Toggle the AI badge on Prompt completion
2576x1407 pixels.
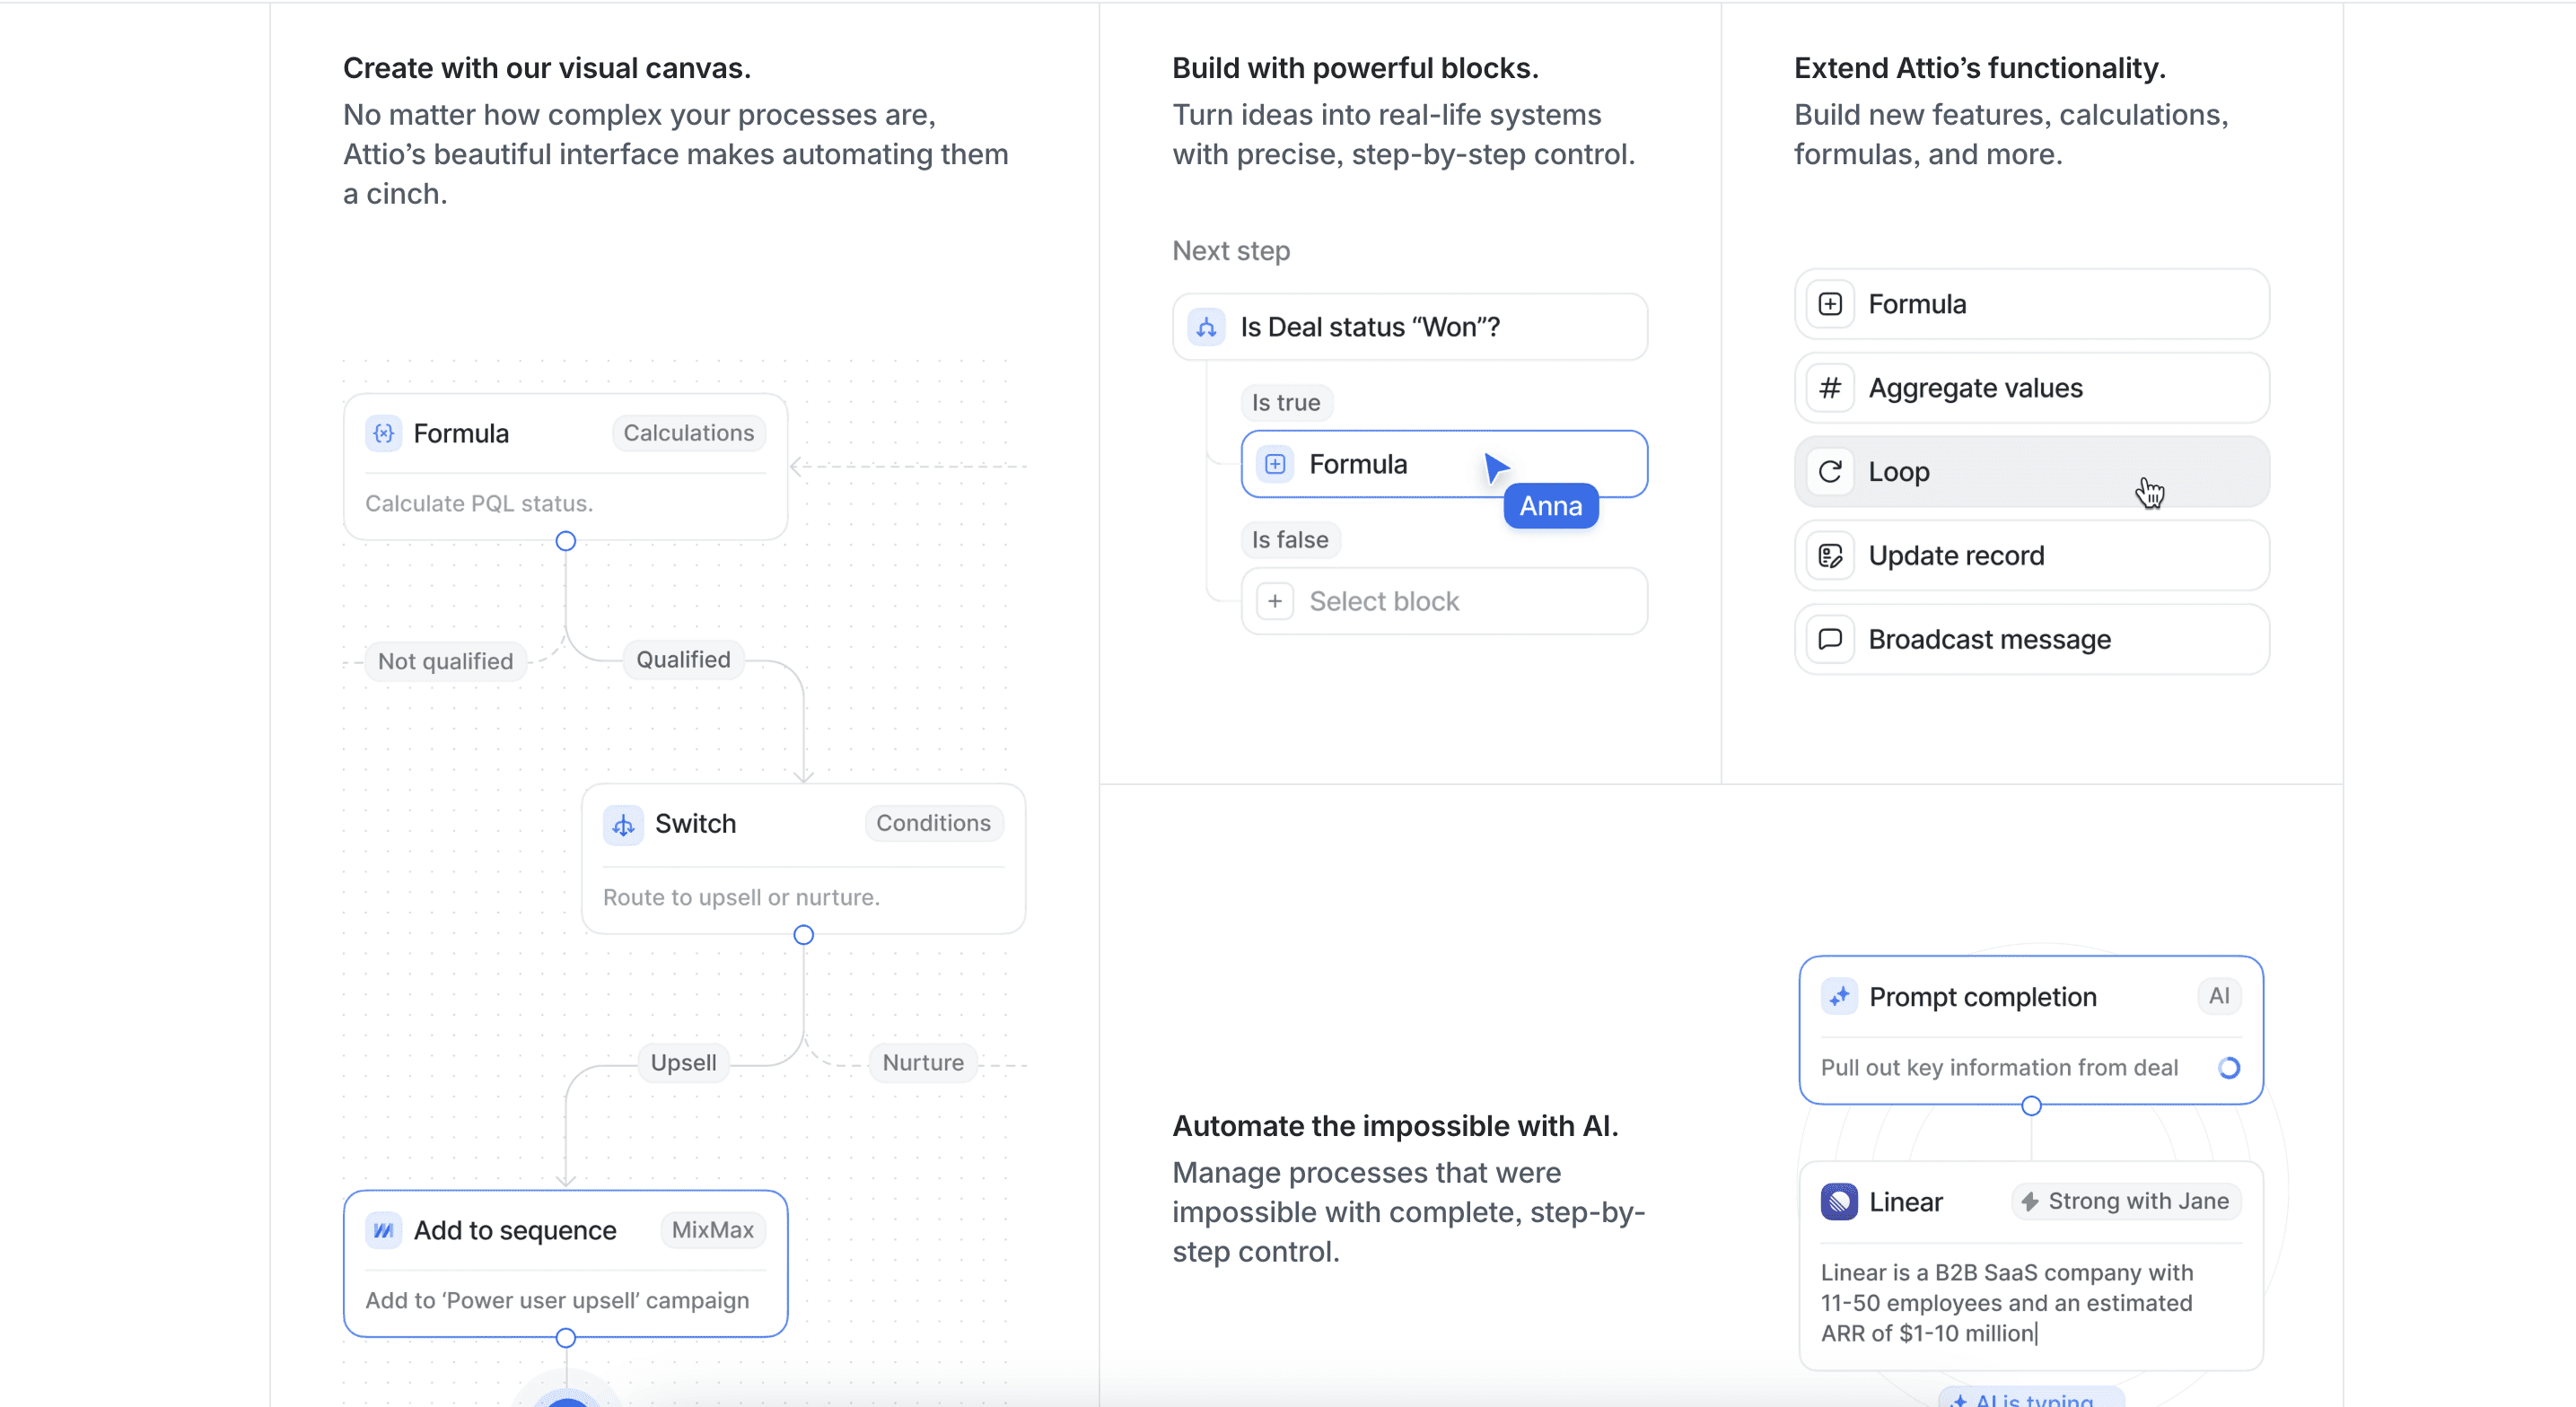tap(2220, 995)
